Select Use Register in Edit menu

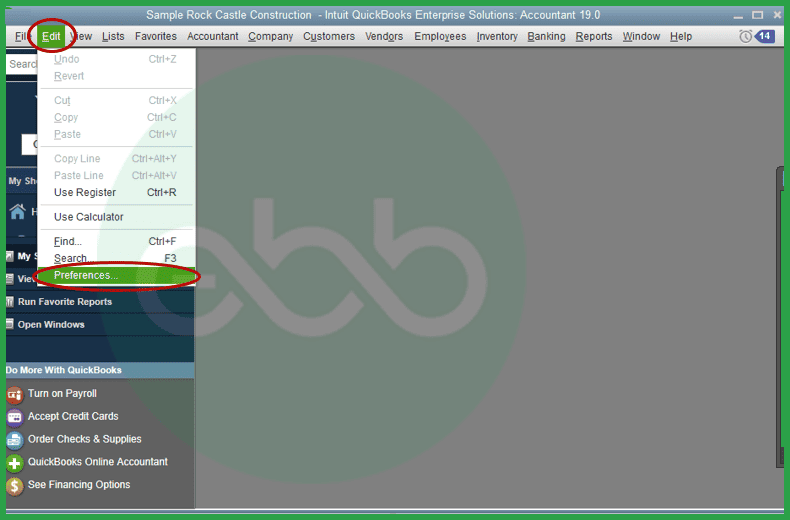(x=116, y=192)
